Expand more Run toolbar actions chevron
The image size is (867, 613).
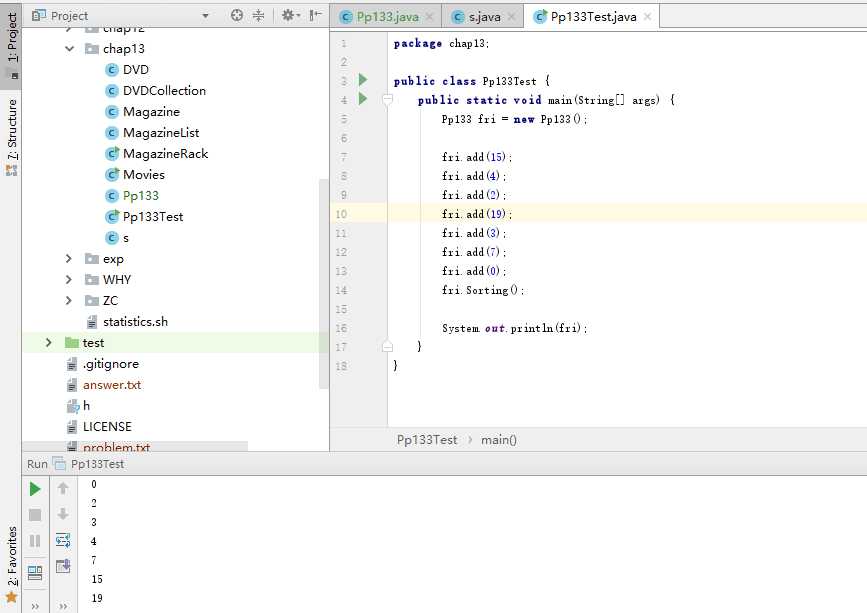(x=35, y=606)
